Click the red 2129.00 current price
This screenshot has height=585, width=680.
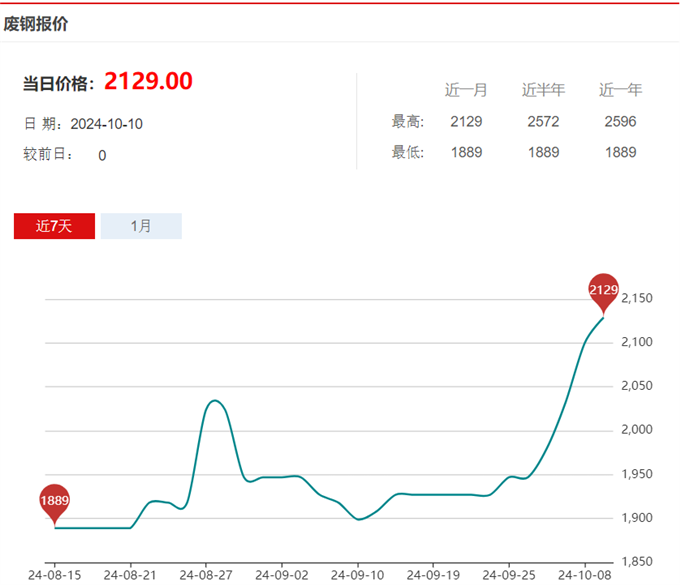148,81
